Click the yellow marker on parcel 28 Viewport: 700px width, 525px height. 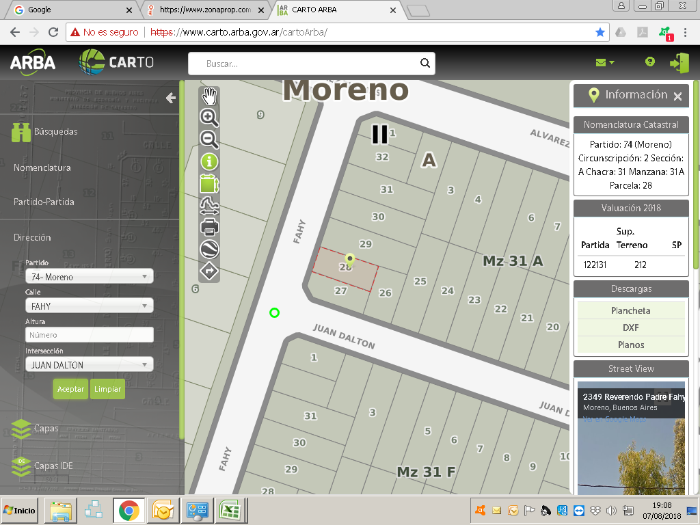(350, 259)
